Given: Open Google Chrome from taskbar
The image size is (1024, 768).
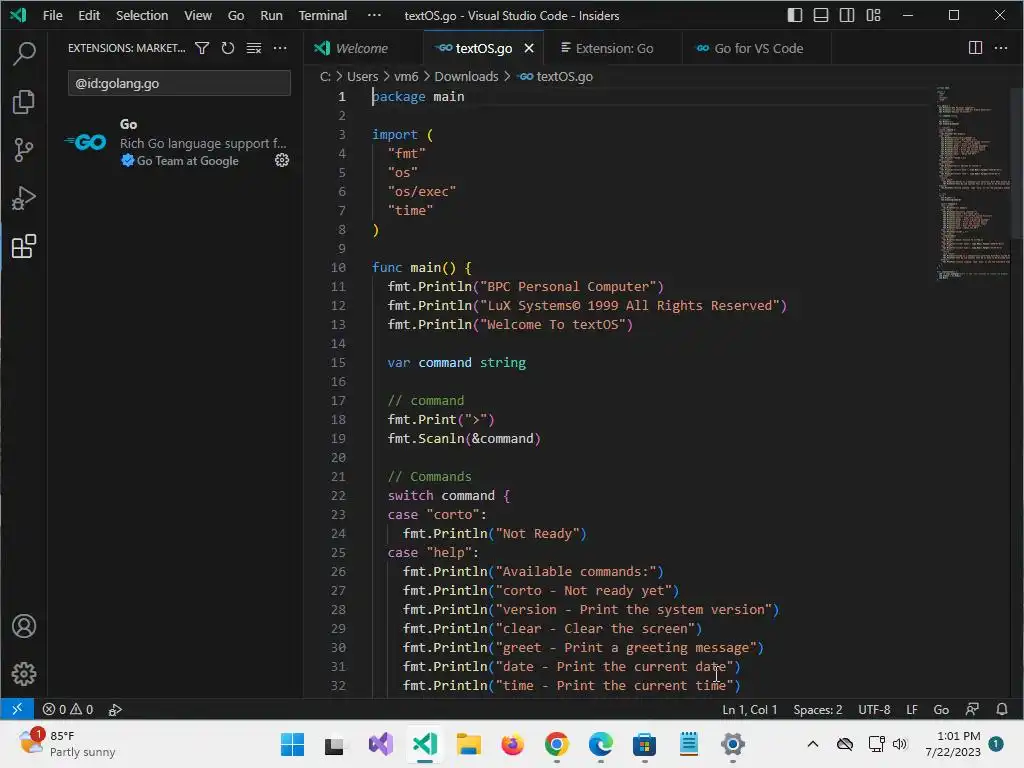Looking at the screenshot, I should pos(556,744).
